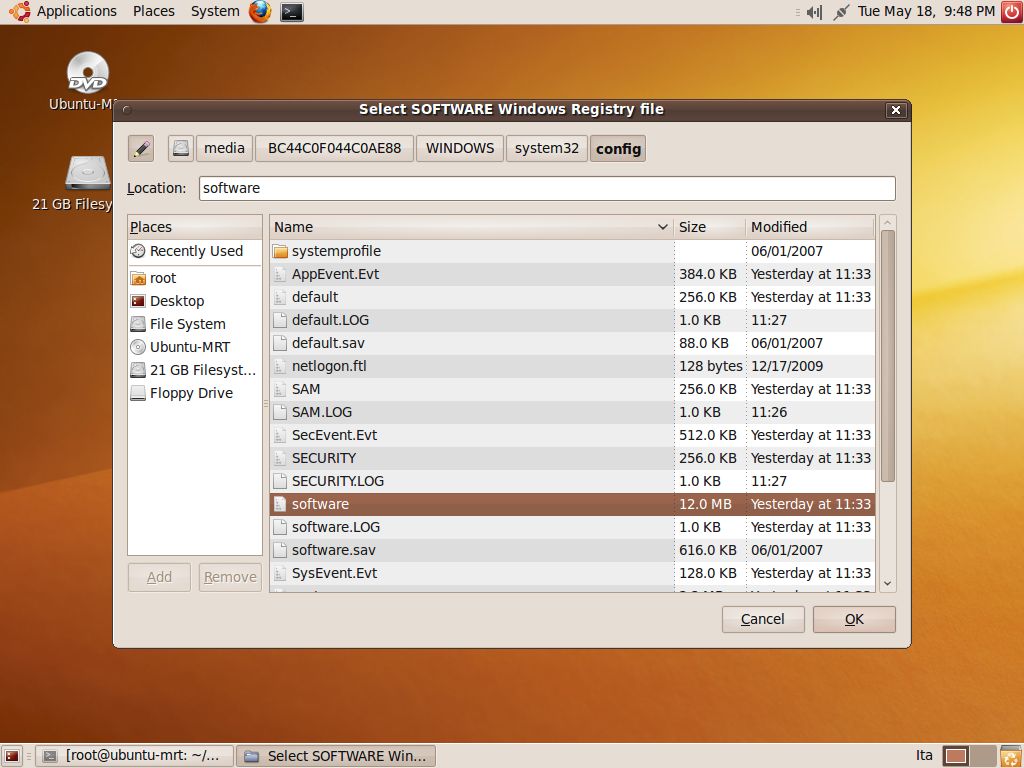1024x768 pixels.
Task: Select the SAM.LOG file
Action: (x=572, y=412)
